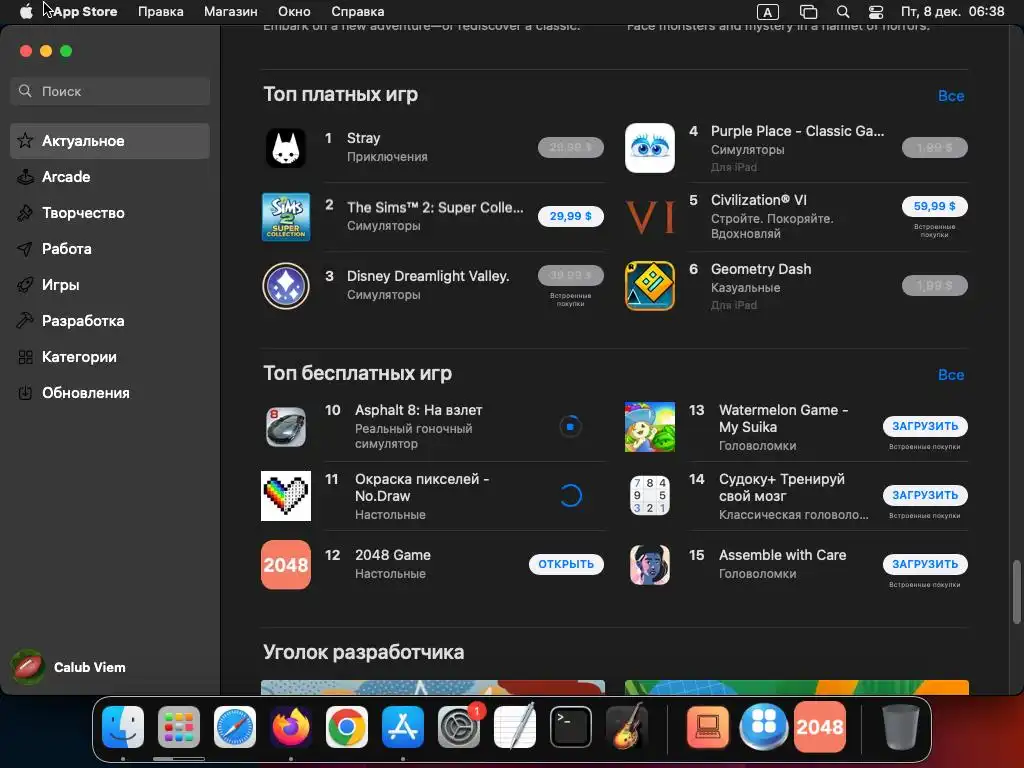This screenshot has height=768, width=1024.
Task: Open Творчество section in sidebar
Action: (110, 213)
